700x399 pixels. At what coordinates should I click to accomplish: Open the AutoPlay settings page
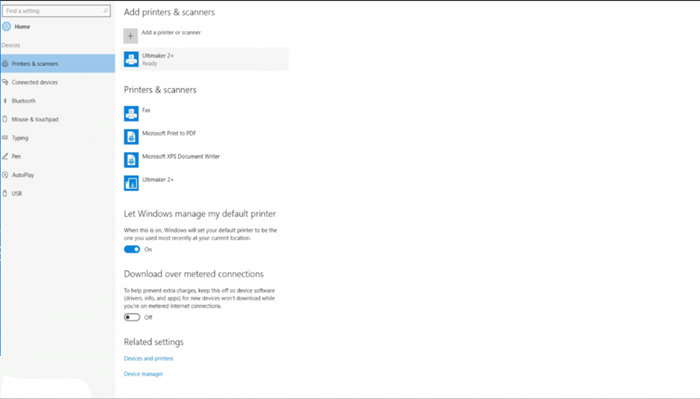click(x=58, y=175)
